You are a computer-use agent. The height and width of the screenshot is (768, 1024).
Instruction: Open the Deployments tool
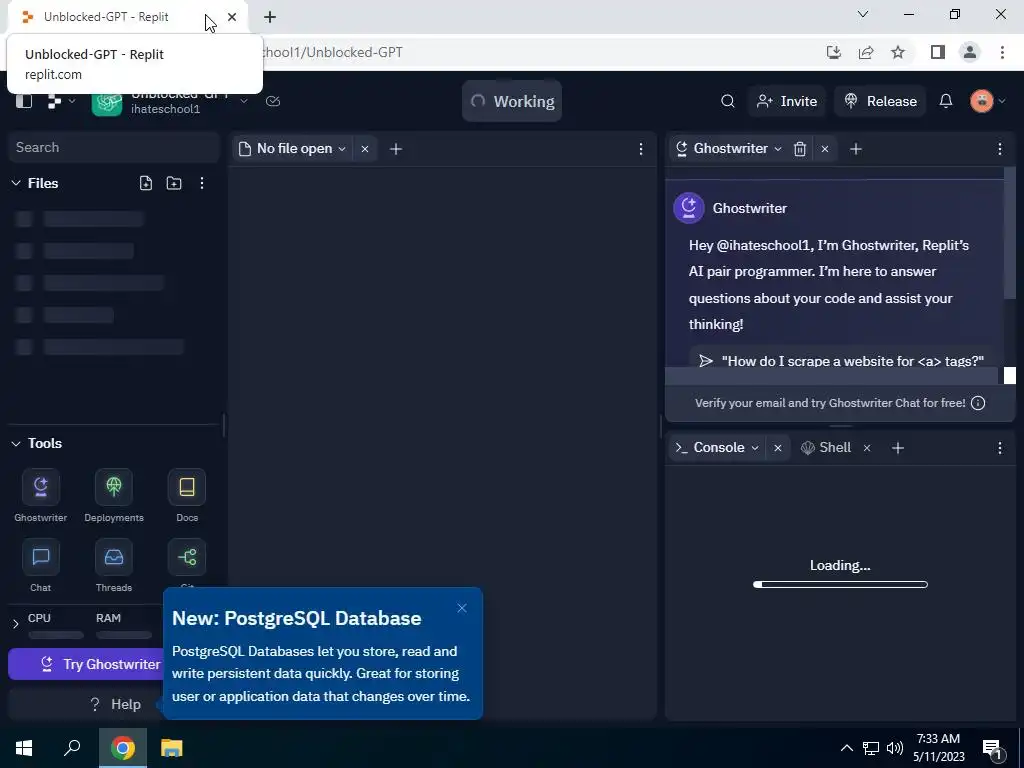coord(114,496)
